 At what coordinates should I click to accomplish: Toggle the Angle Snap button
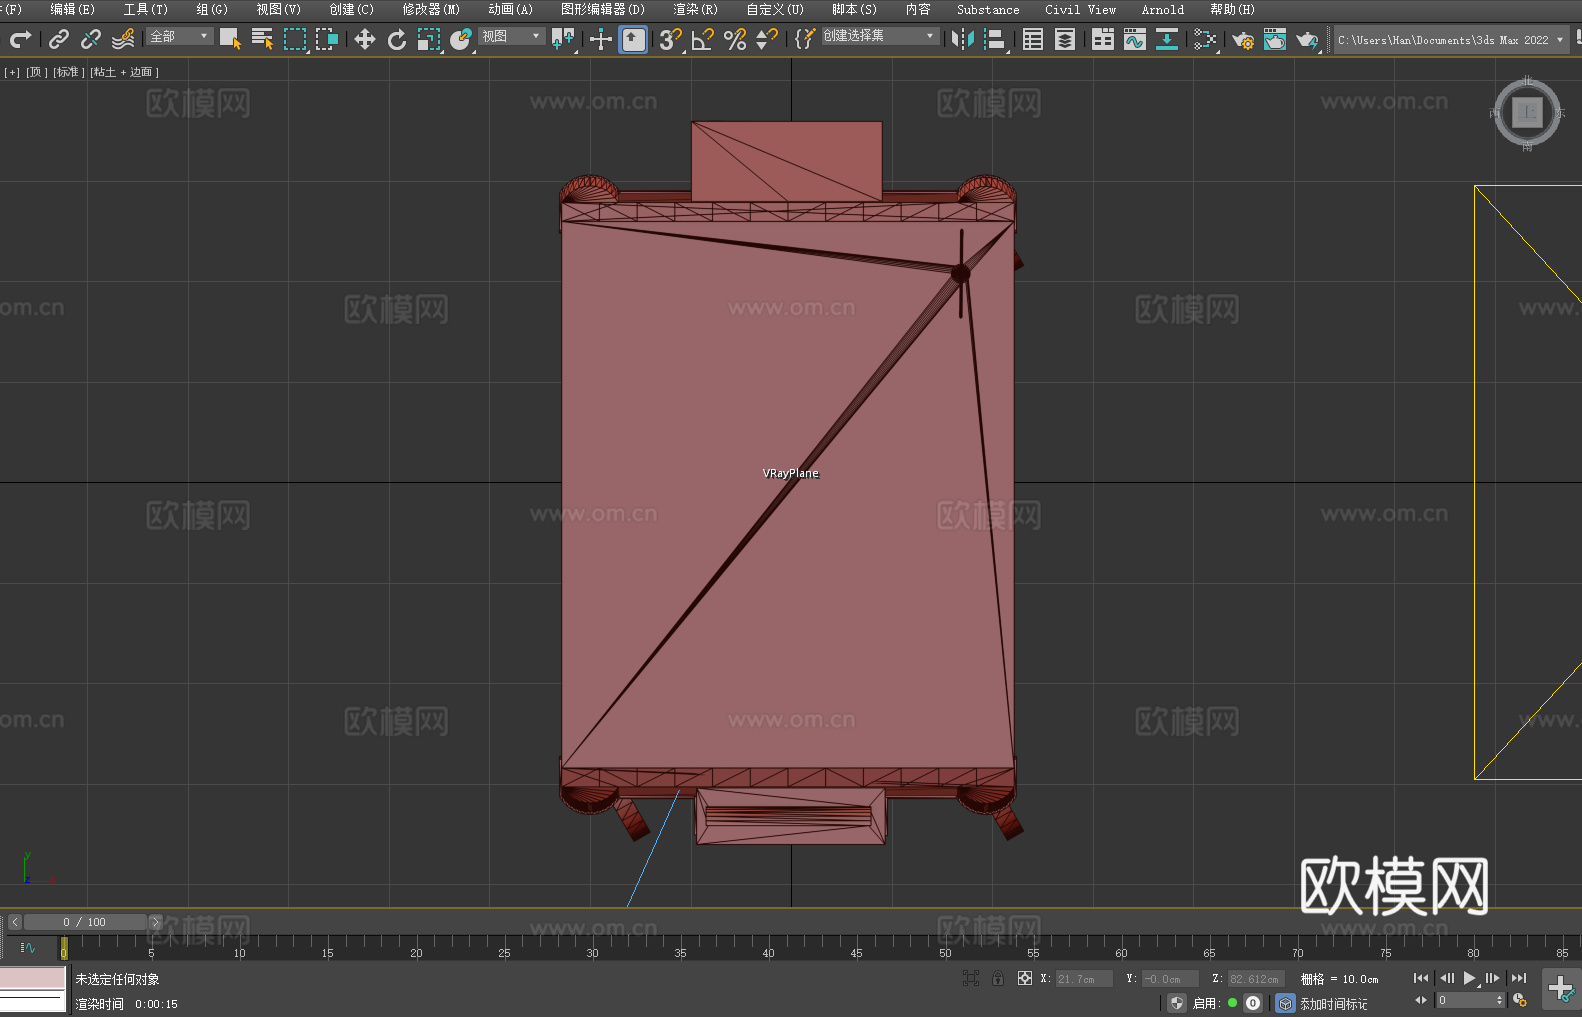703,39
